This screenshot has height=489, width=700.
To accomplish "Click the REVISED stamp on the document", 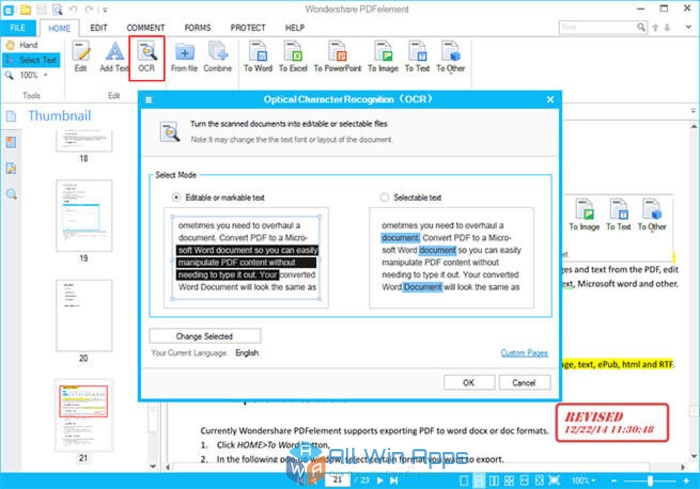I will pyautogui.click(x=612, y=423).
